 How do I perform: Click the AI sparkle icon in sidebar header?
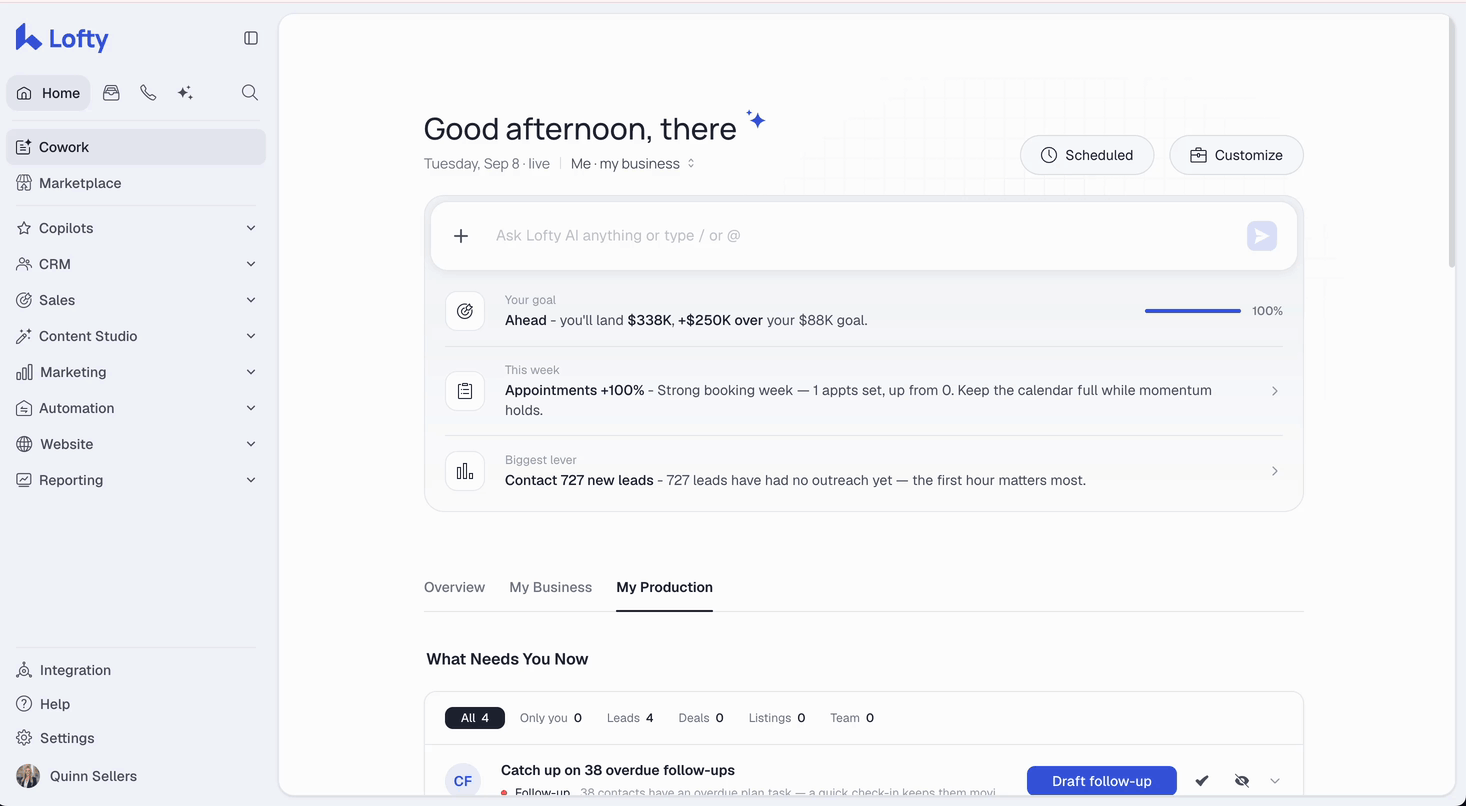coord(185,93)
